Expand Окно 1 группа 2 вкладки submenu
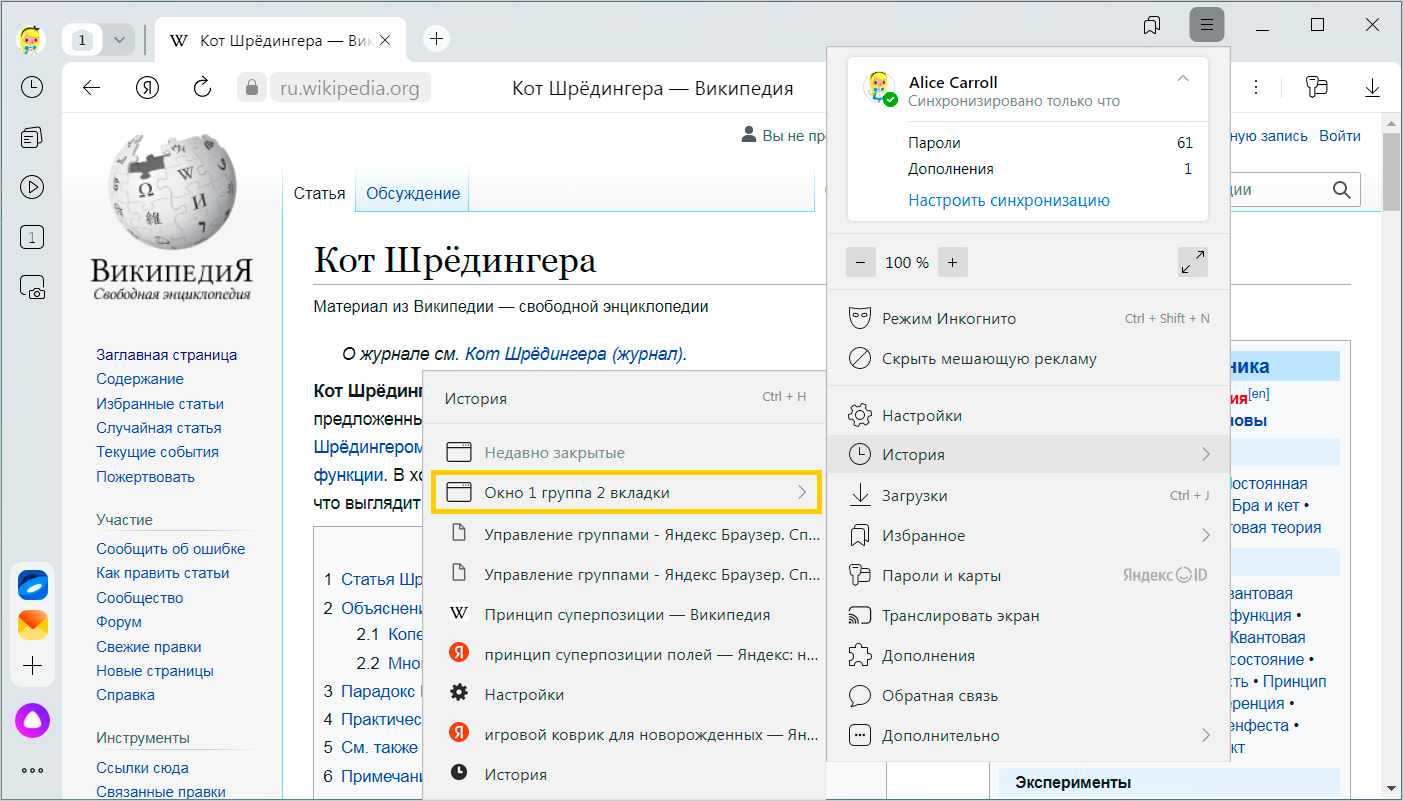Image resolution: width=1403 pixels, height=801 pixels. pos(626,493)
